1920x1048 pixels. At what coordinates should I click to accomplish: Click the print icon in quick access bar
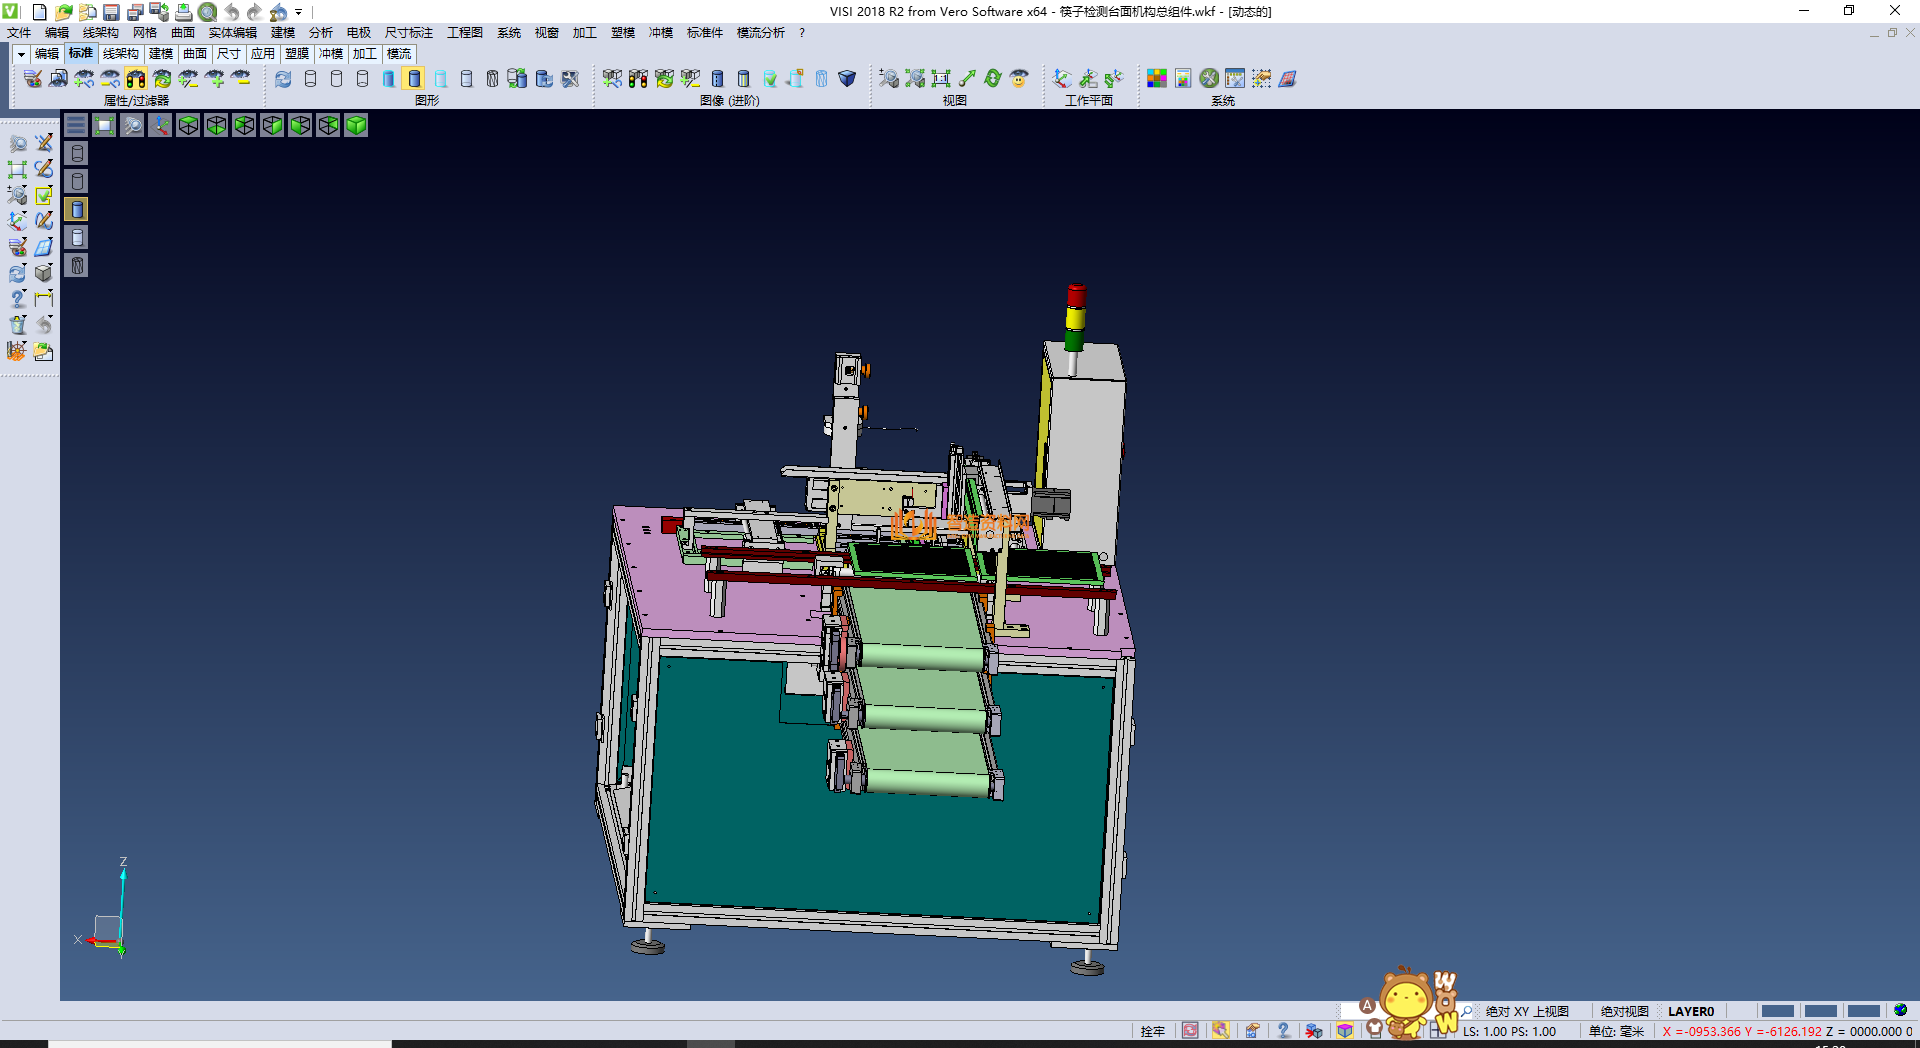tap(184, 12)
